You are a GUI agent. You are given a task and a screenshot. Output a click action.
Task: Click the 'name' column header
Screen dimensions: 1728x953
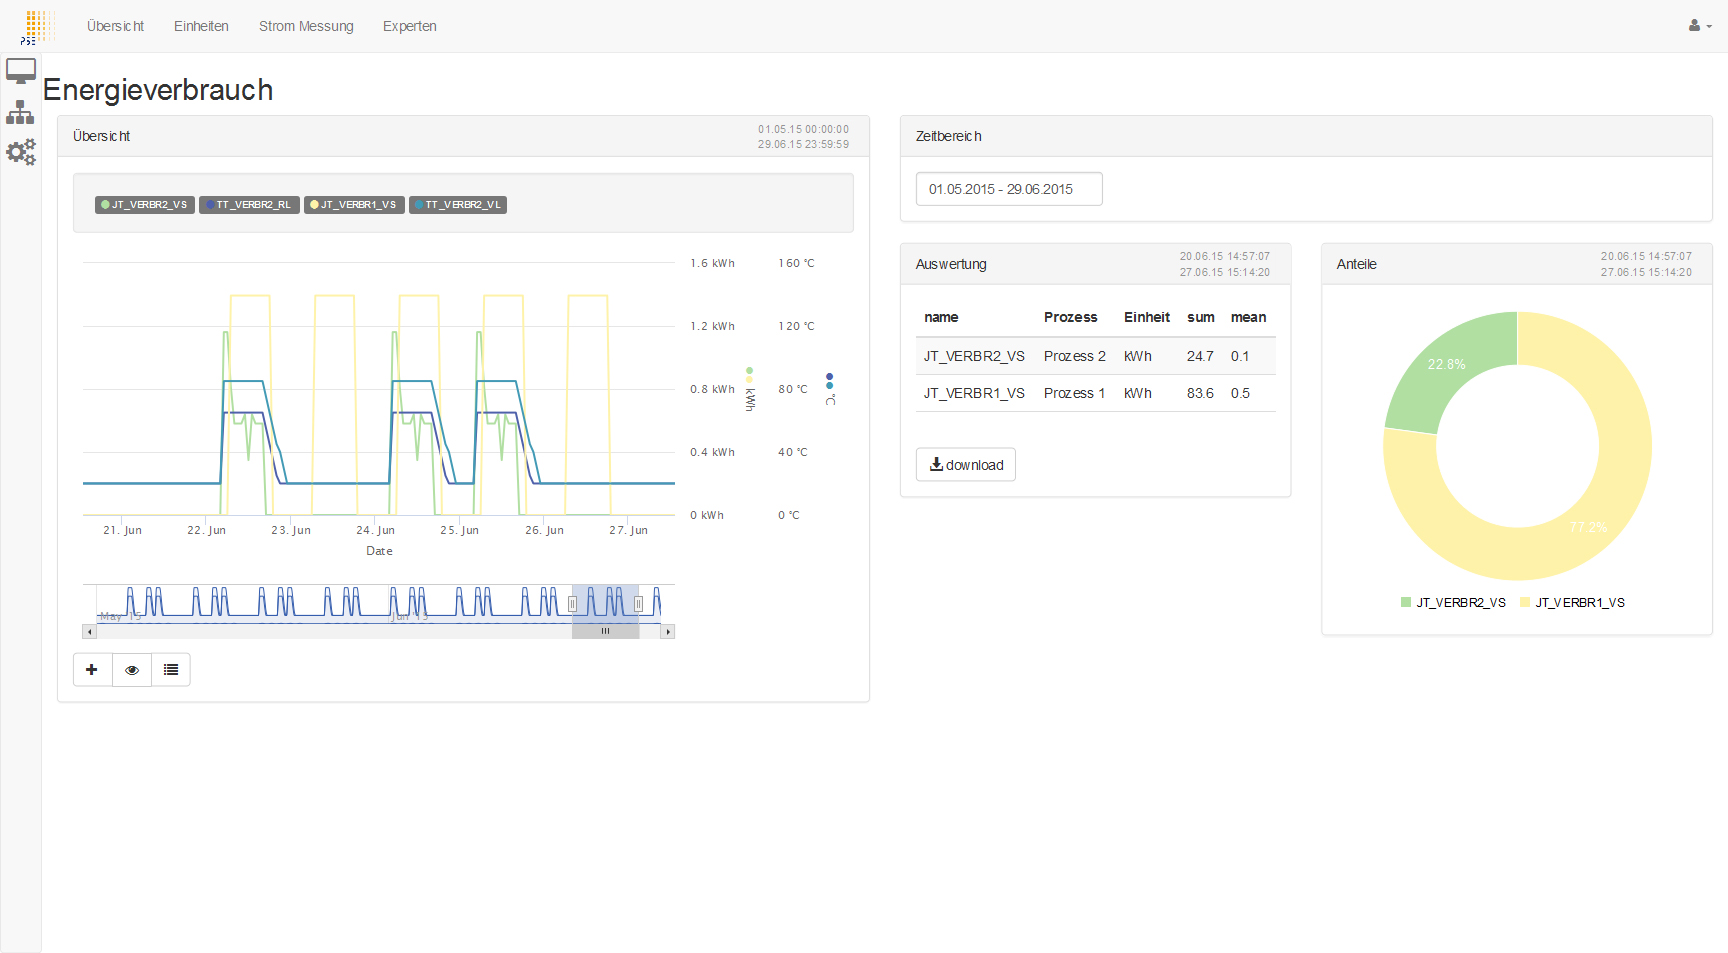click(941, 317)
